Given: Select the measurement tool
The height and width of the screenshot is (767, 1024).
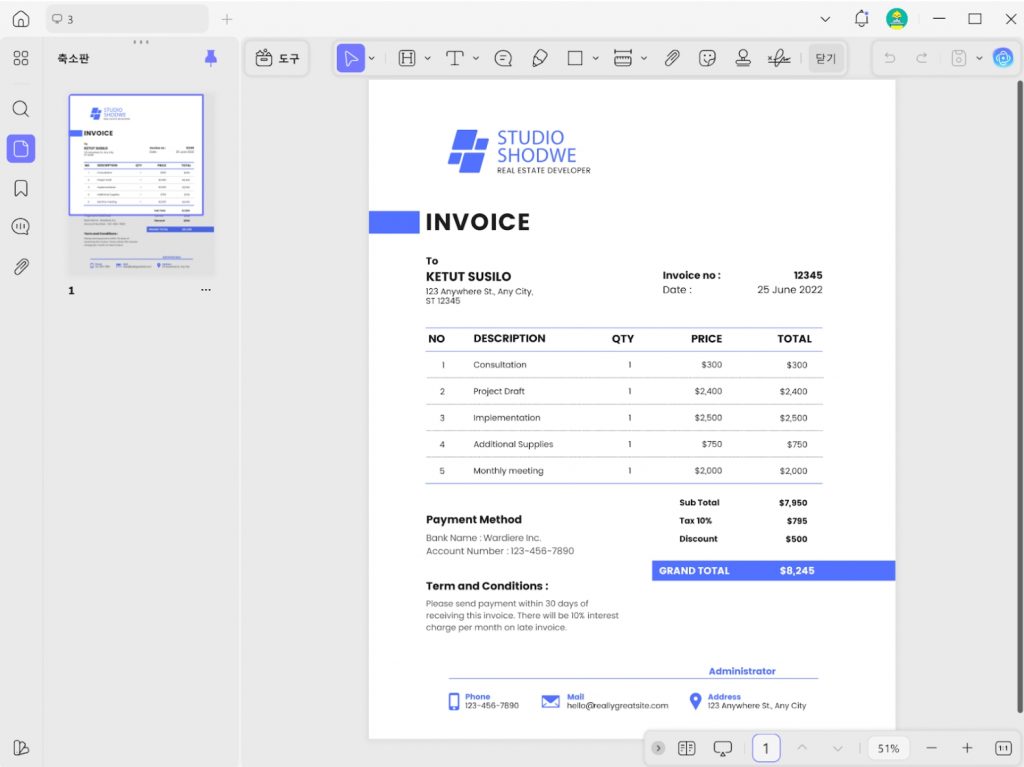Looking at the screenshot, I should (622, 58).
